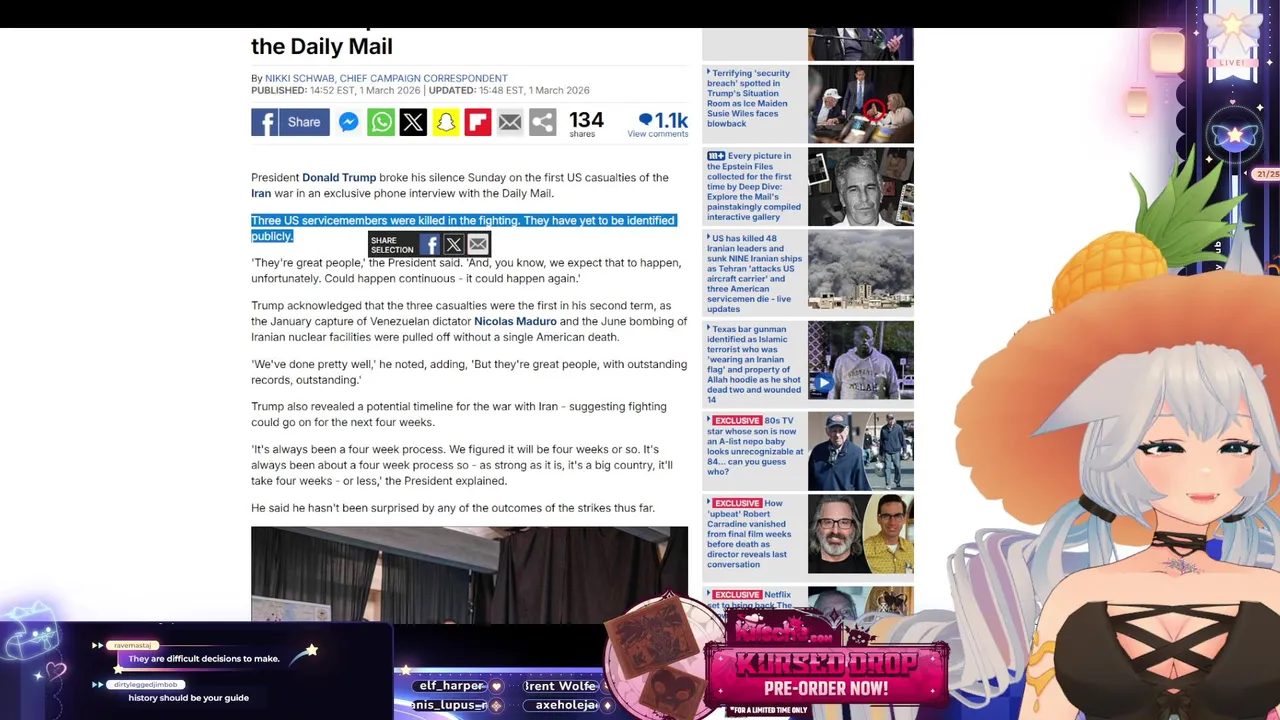1280x720 pixels.
Task: Open 80s TV star nepo baby story
Action: (754, 446)
